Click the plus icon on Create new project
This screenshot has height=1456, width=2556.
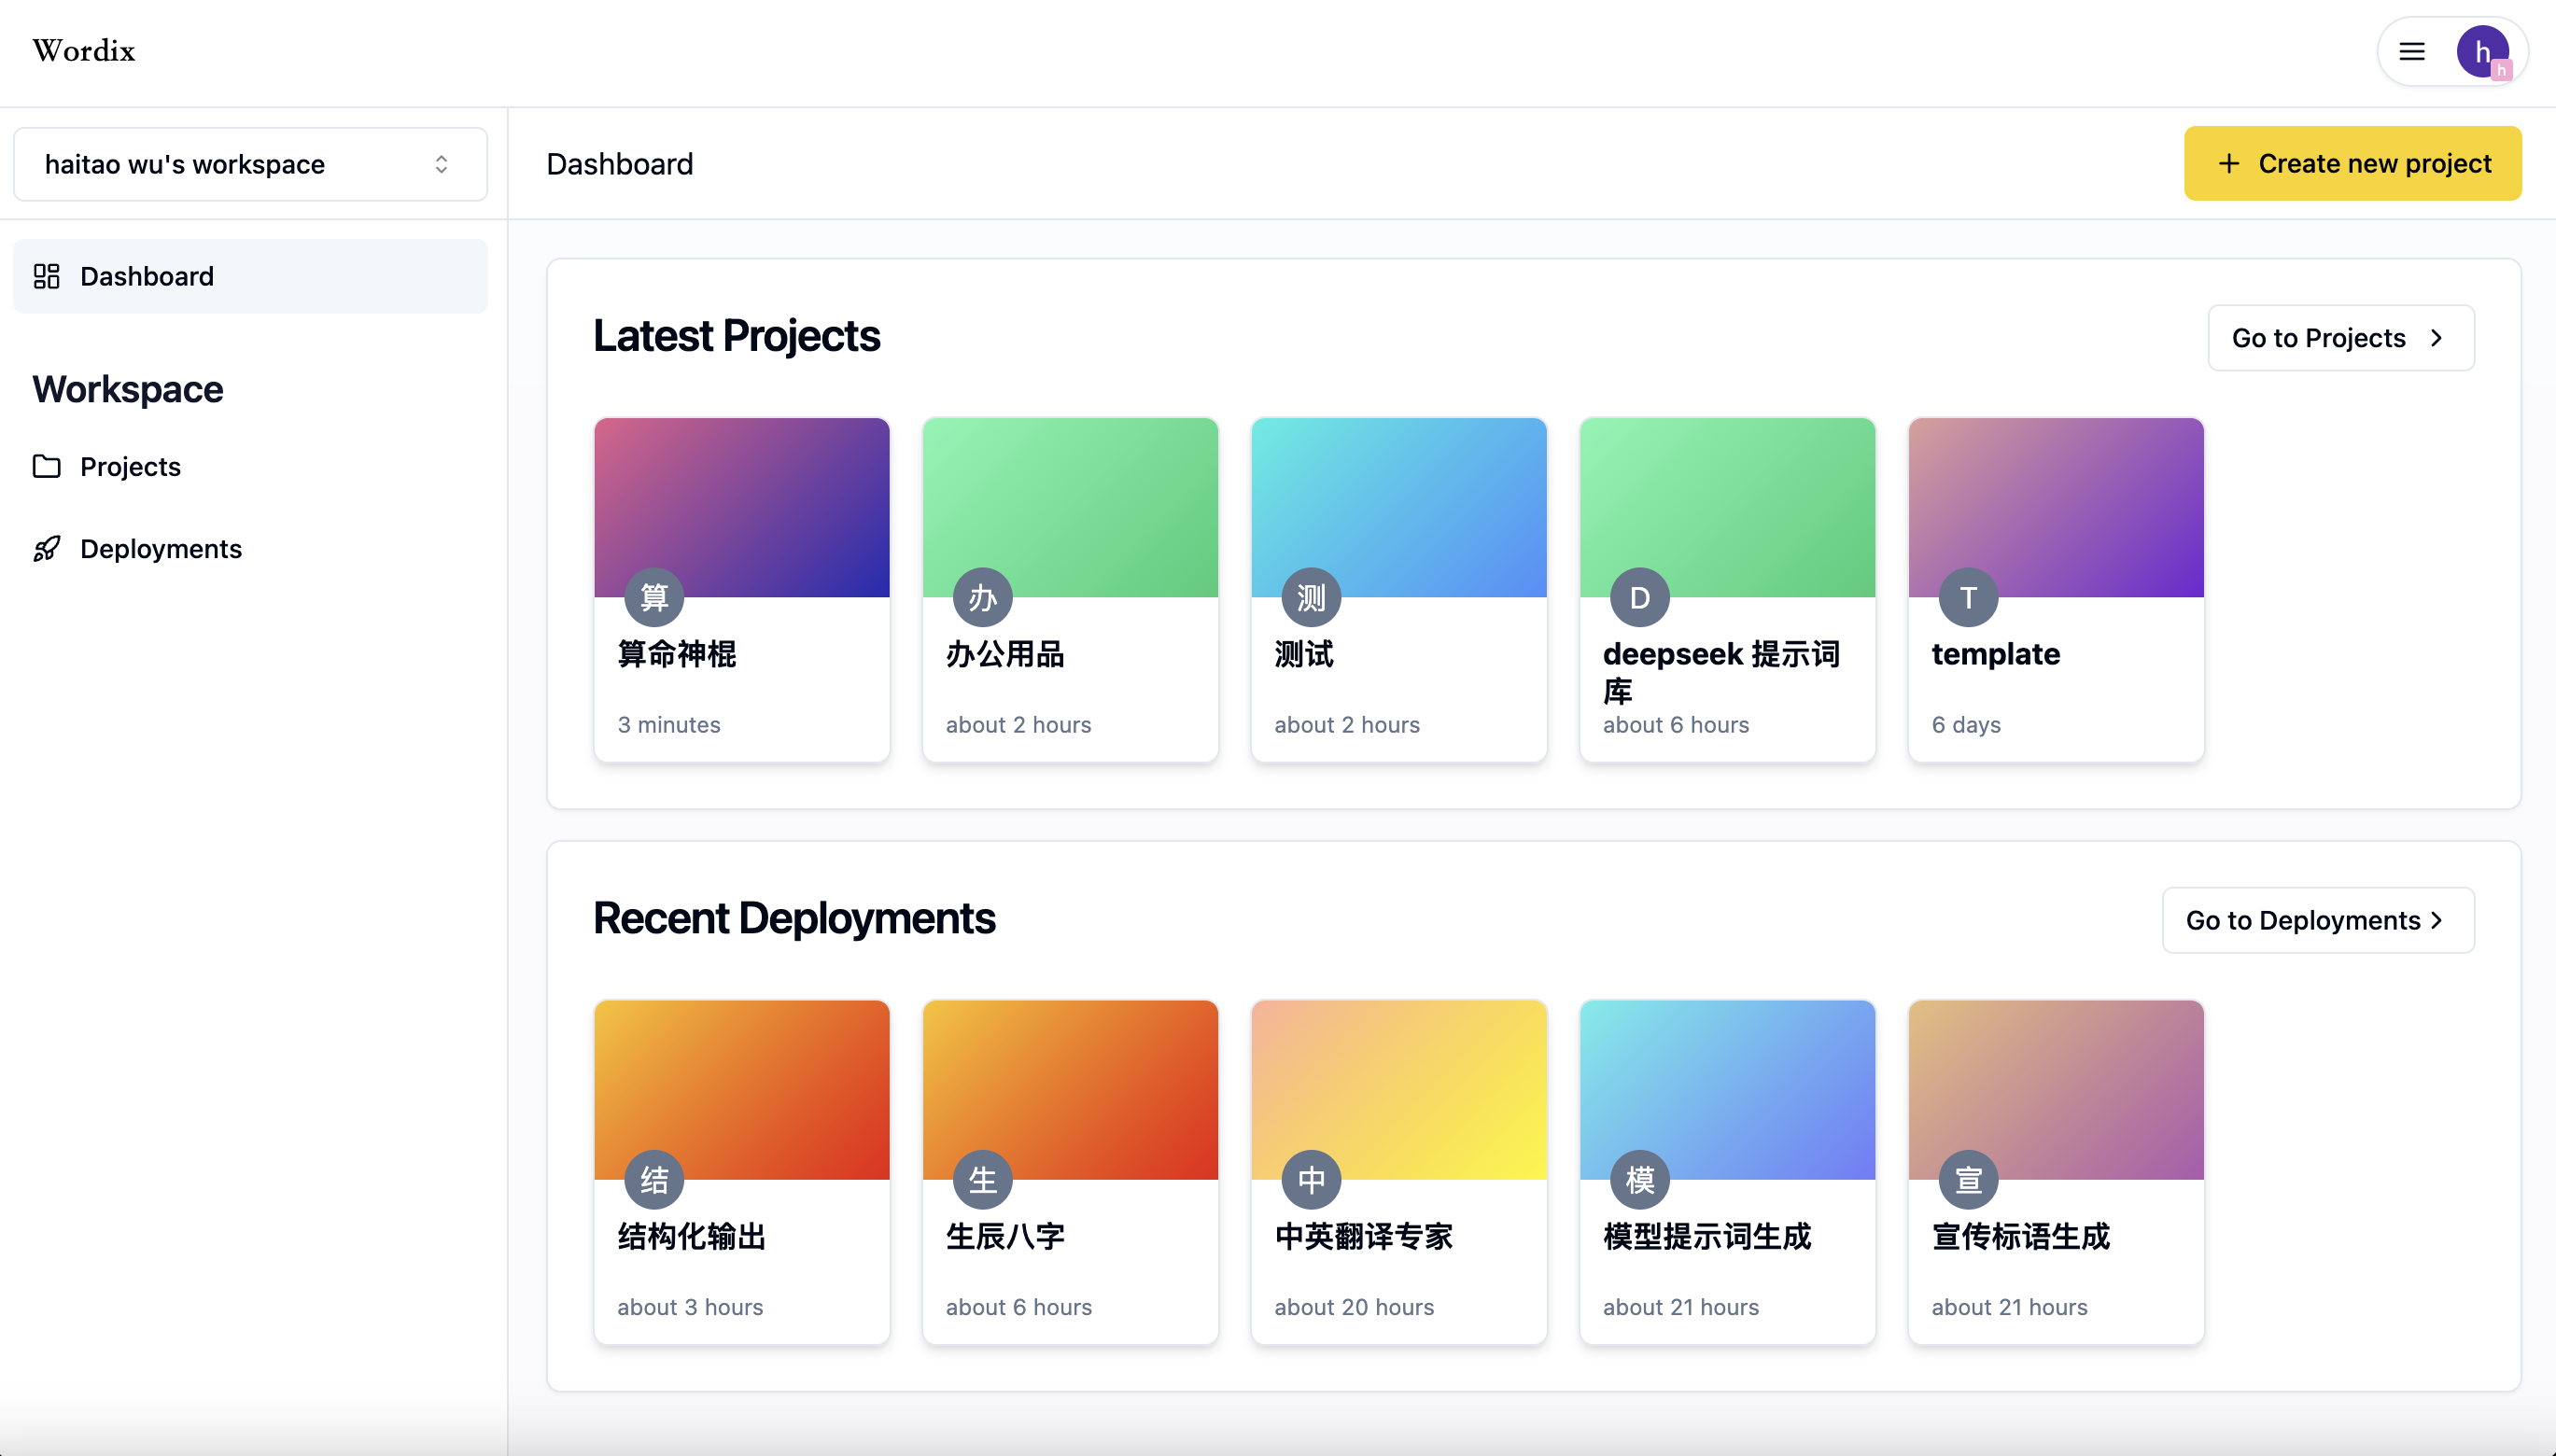2228,163
